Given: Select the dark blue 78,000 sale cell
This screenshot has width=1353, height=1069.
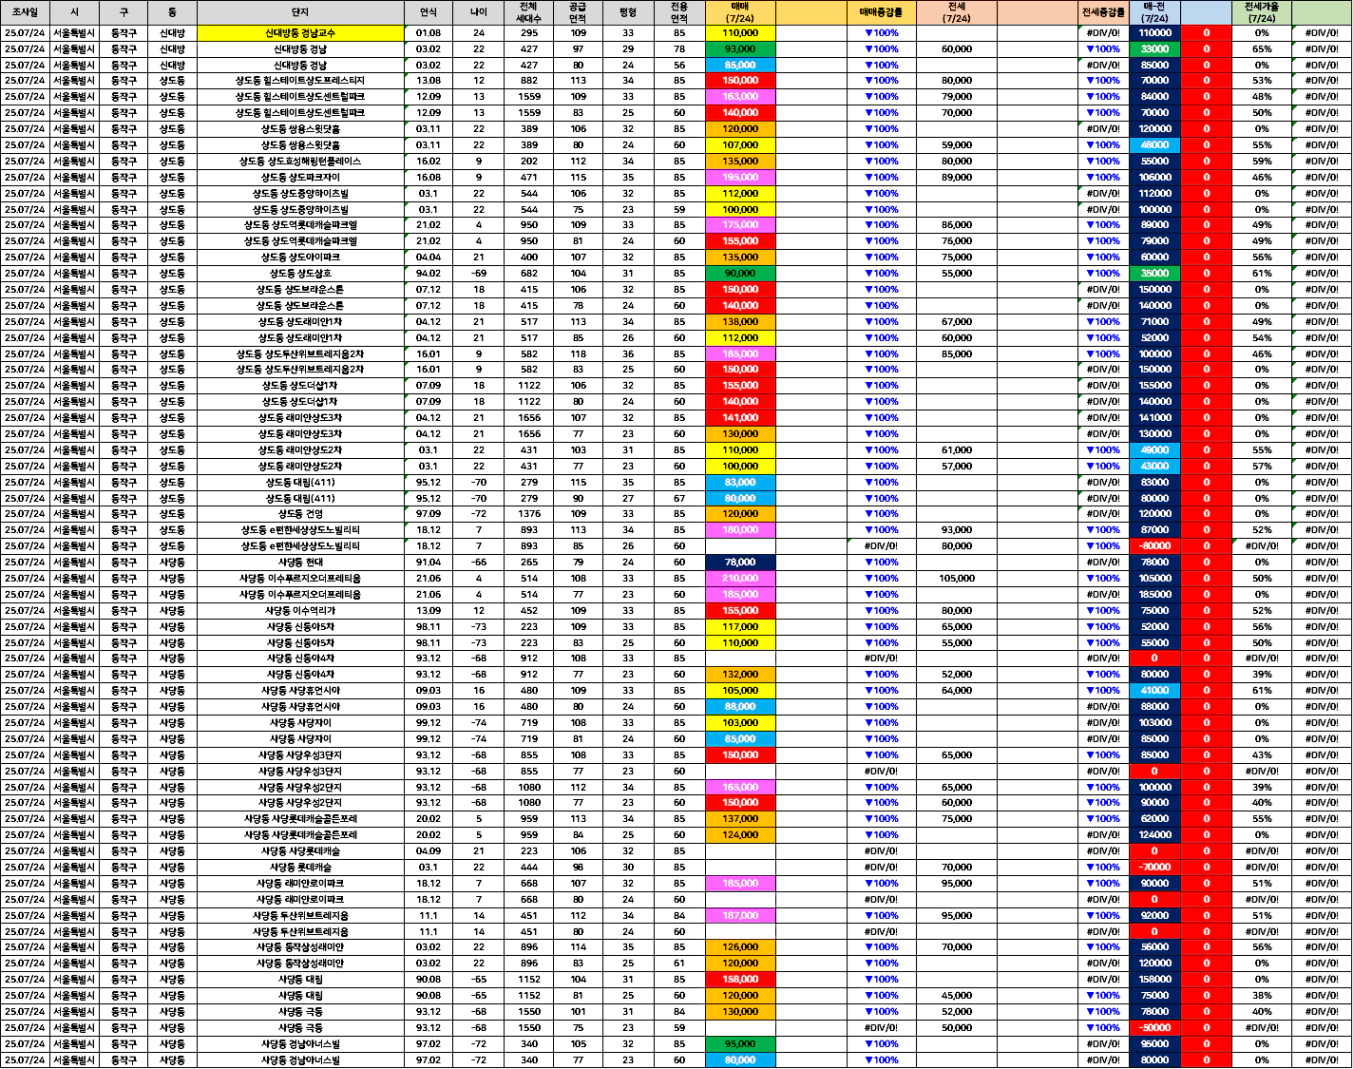Looking at the screenshot, I should click(x=740, y=562).
